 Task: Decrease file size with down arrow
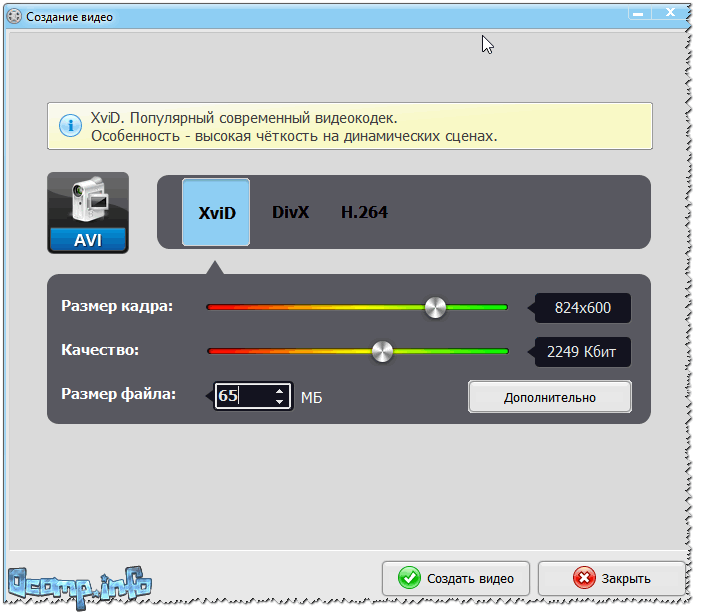(280, 402)
